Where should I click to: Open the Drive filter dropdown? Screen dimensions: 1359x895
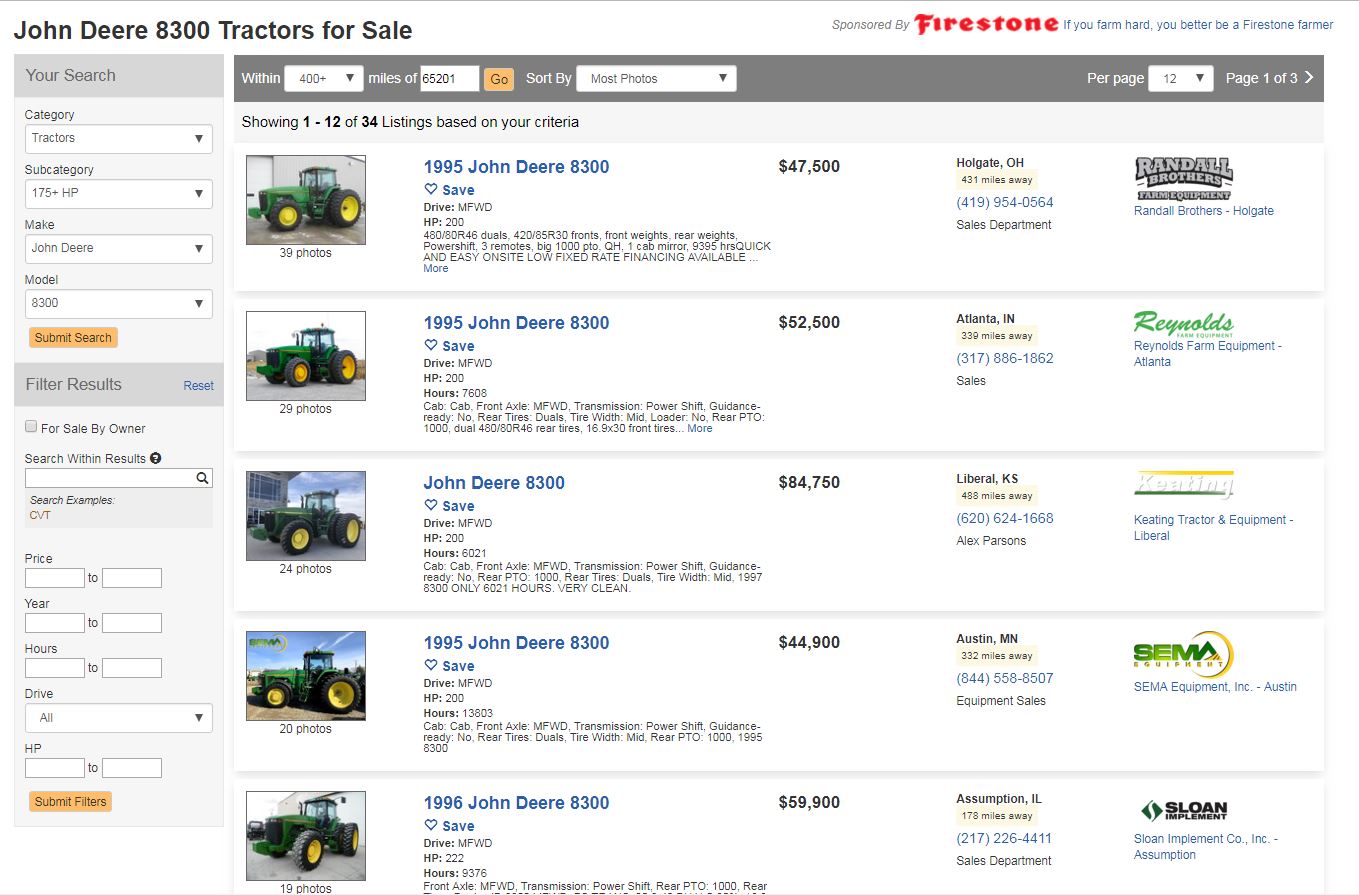click(118, 718)
